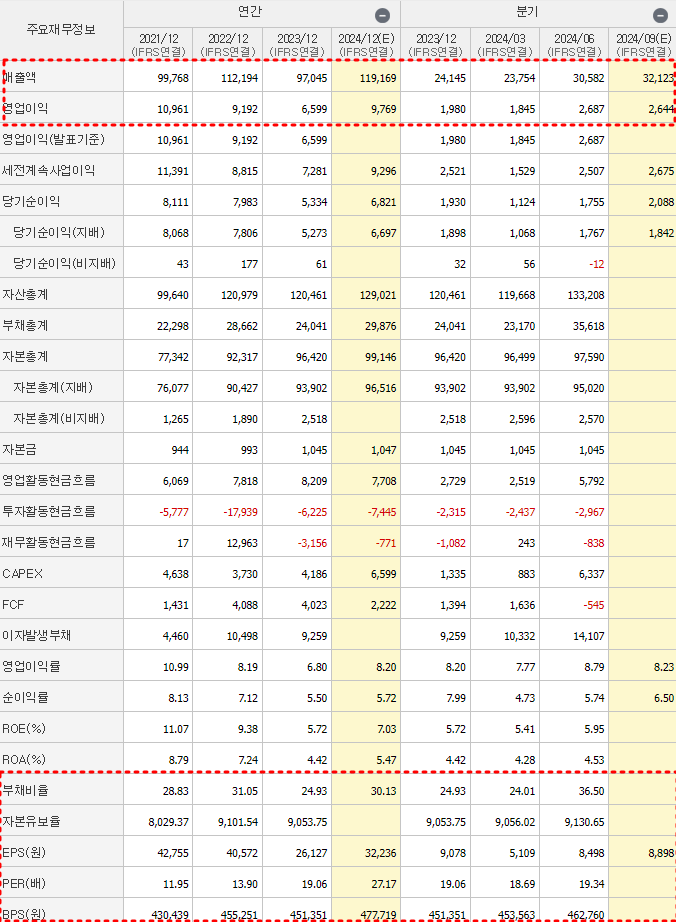This screenshot has width=676, height=922.
Task: Click annual column header 2022/12
Action: coord(227,45)
